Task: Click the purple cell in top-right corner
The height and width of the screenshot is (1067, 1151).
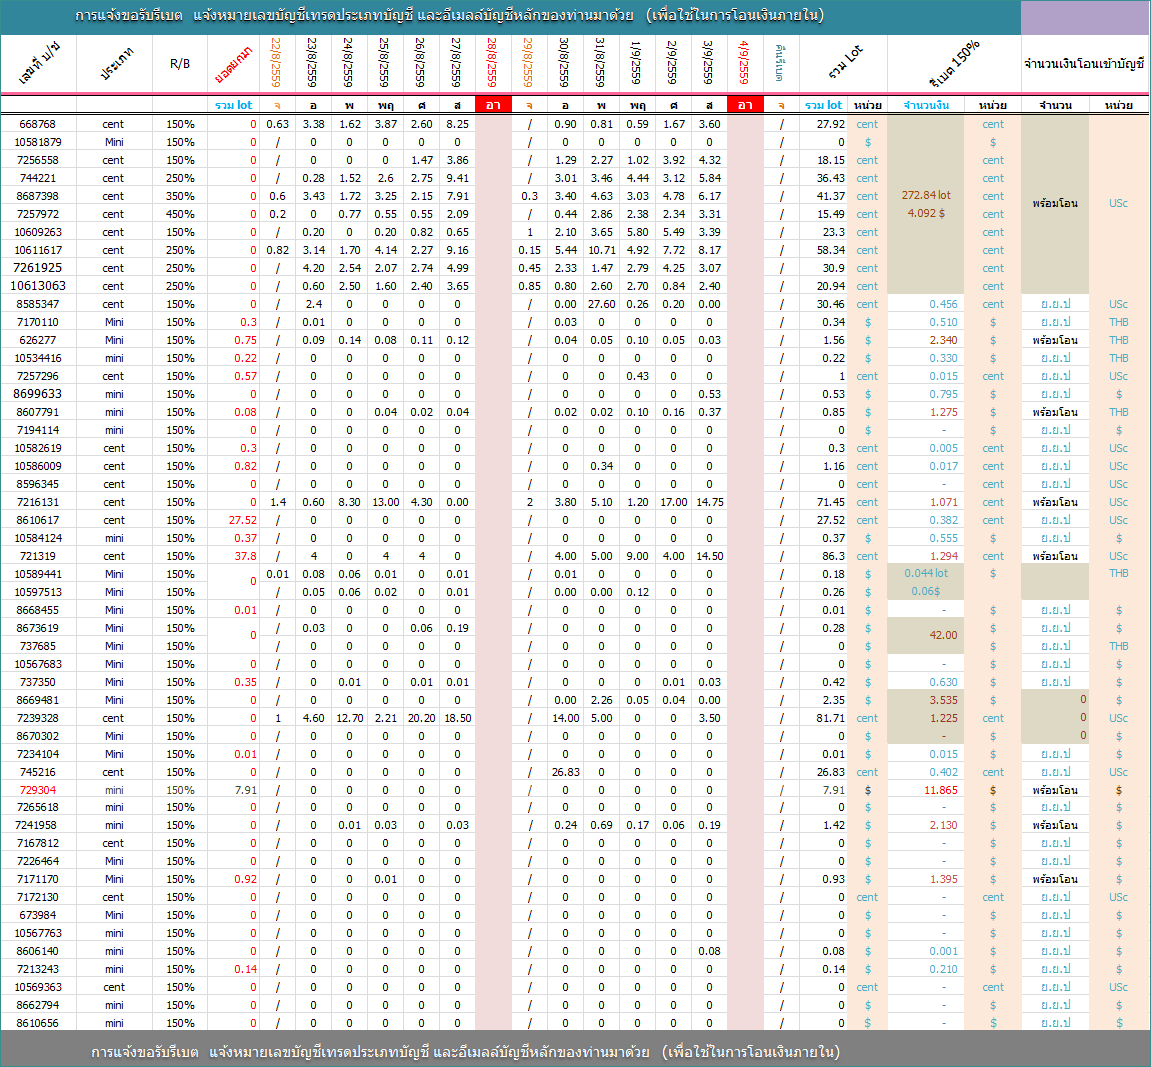Action: tap(1085, 17)
